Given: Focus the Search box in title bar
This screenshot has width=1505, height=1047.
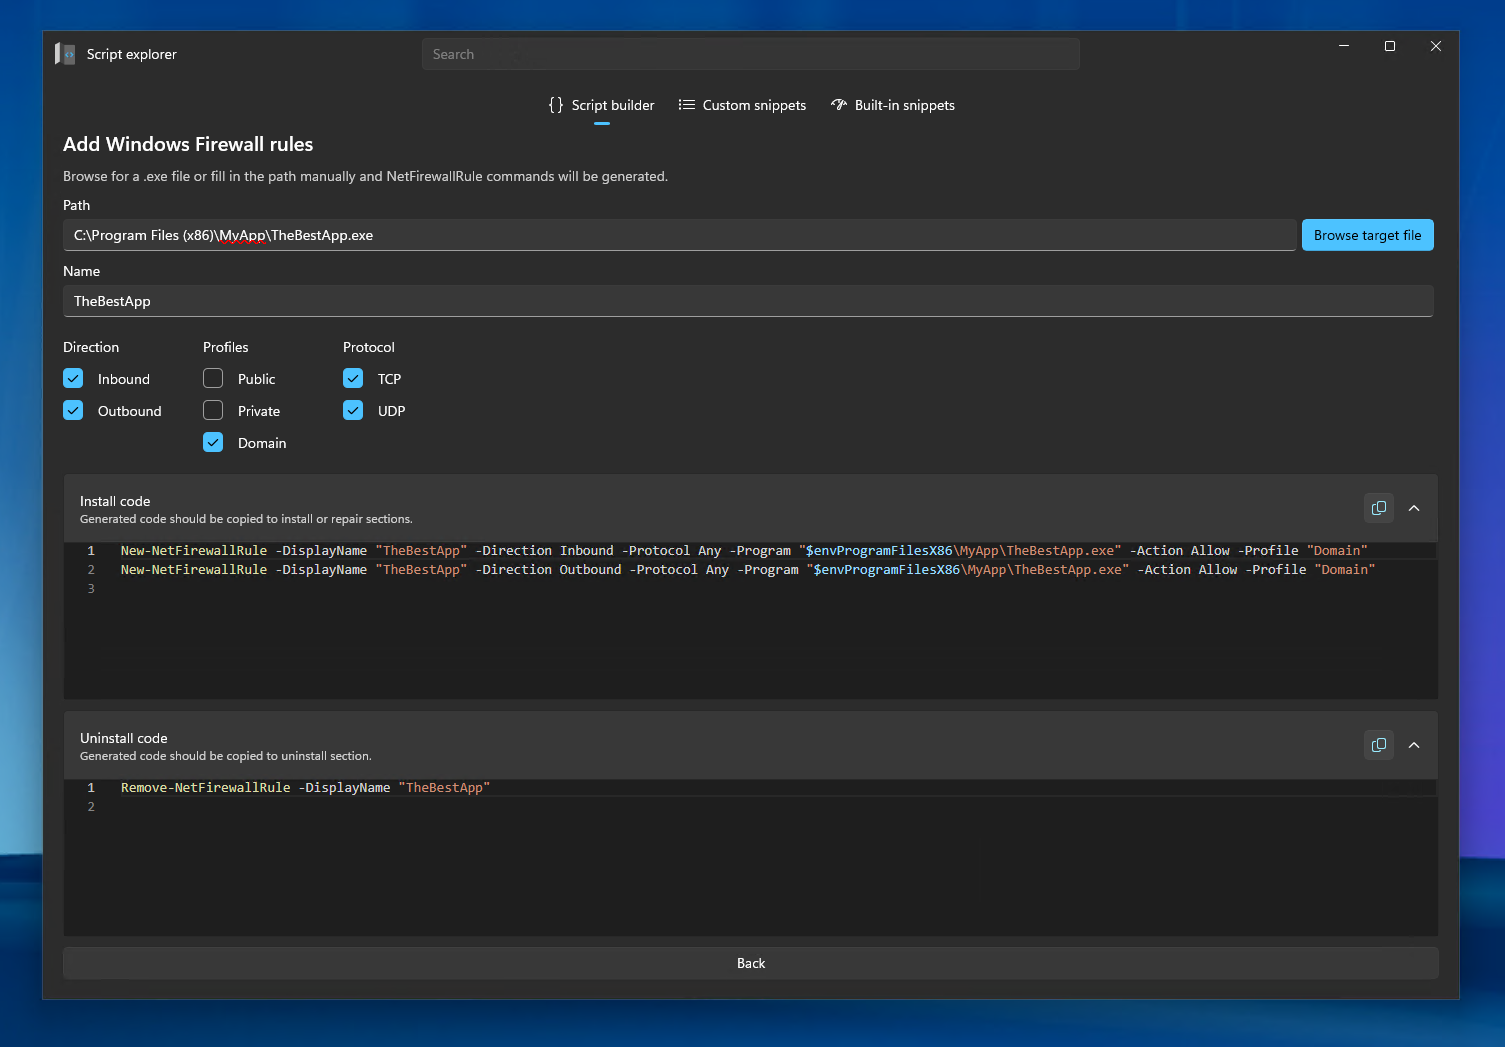Looking at the screenshot, I should pos(751,54).
